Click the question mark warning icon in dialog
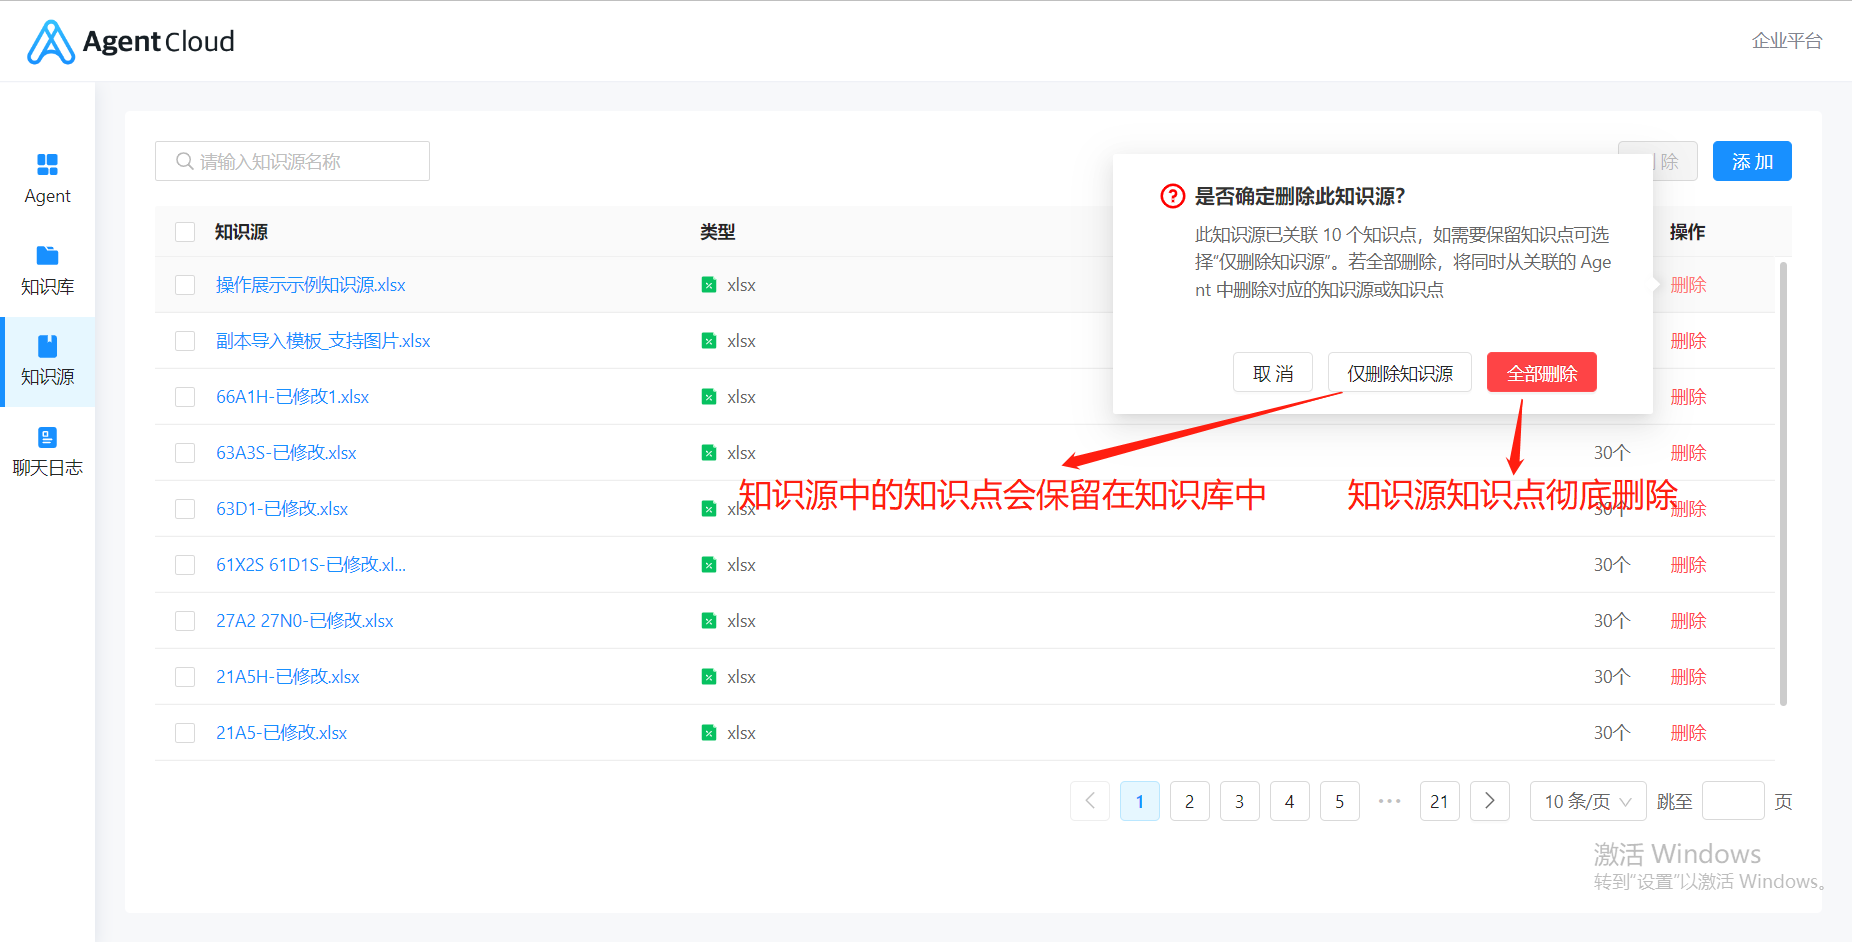The image size is (1852, 942). (x=1172, y=196)
